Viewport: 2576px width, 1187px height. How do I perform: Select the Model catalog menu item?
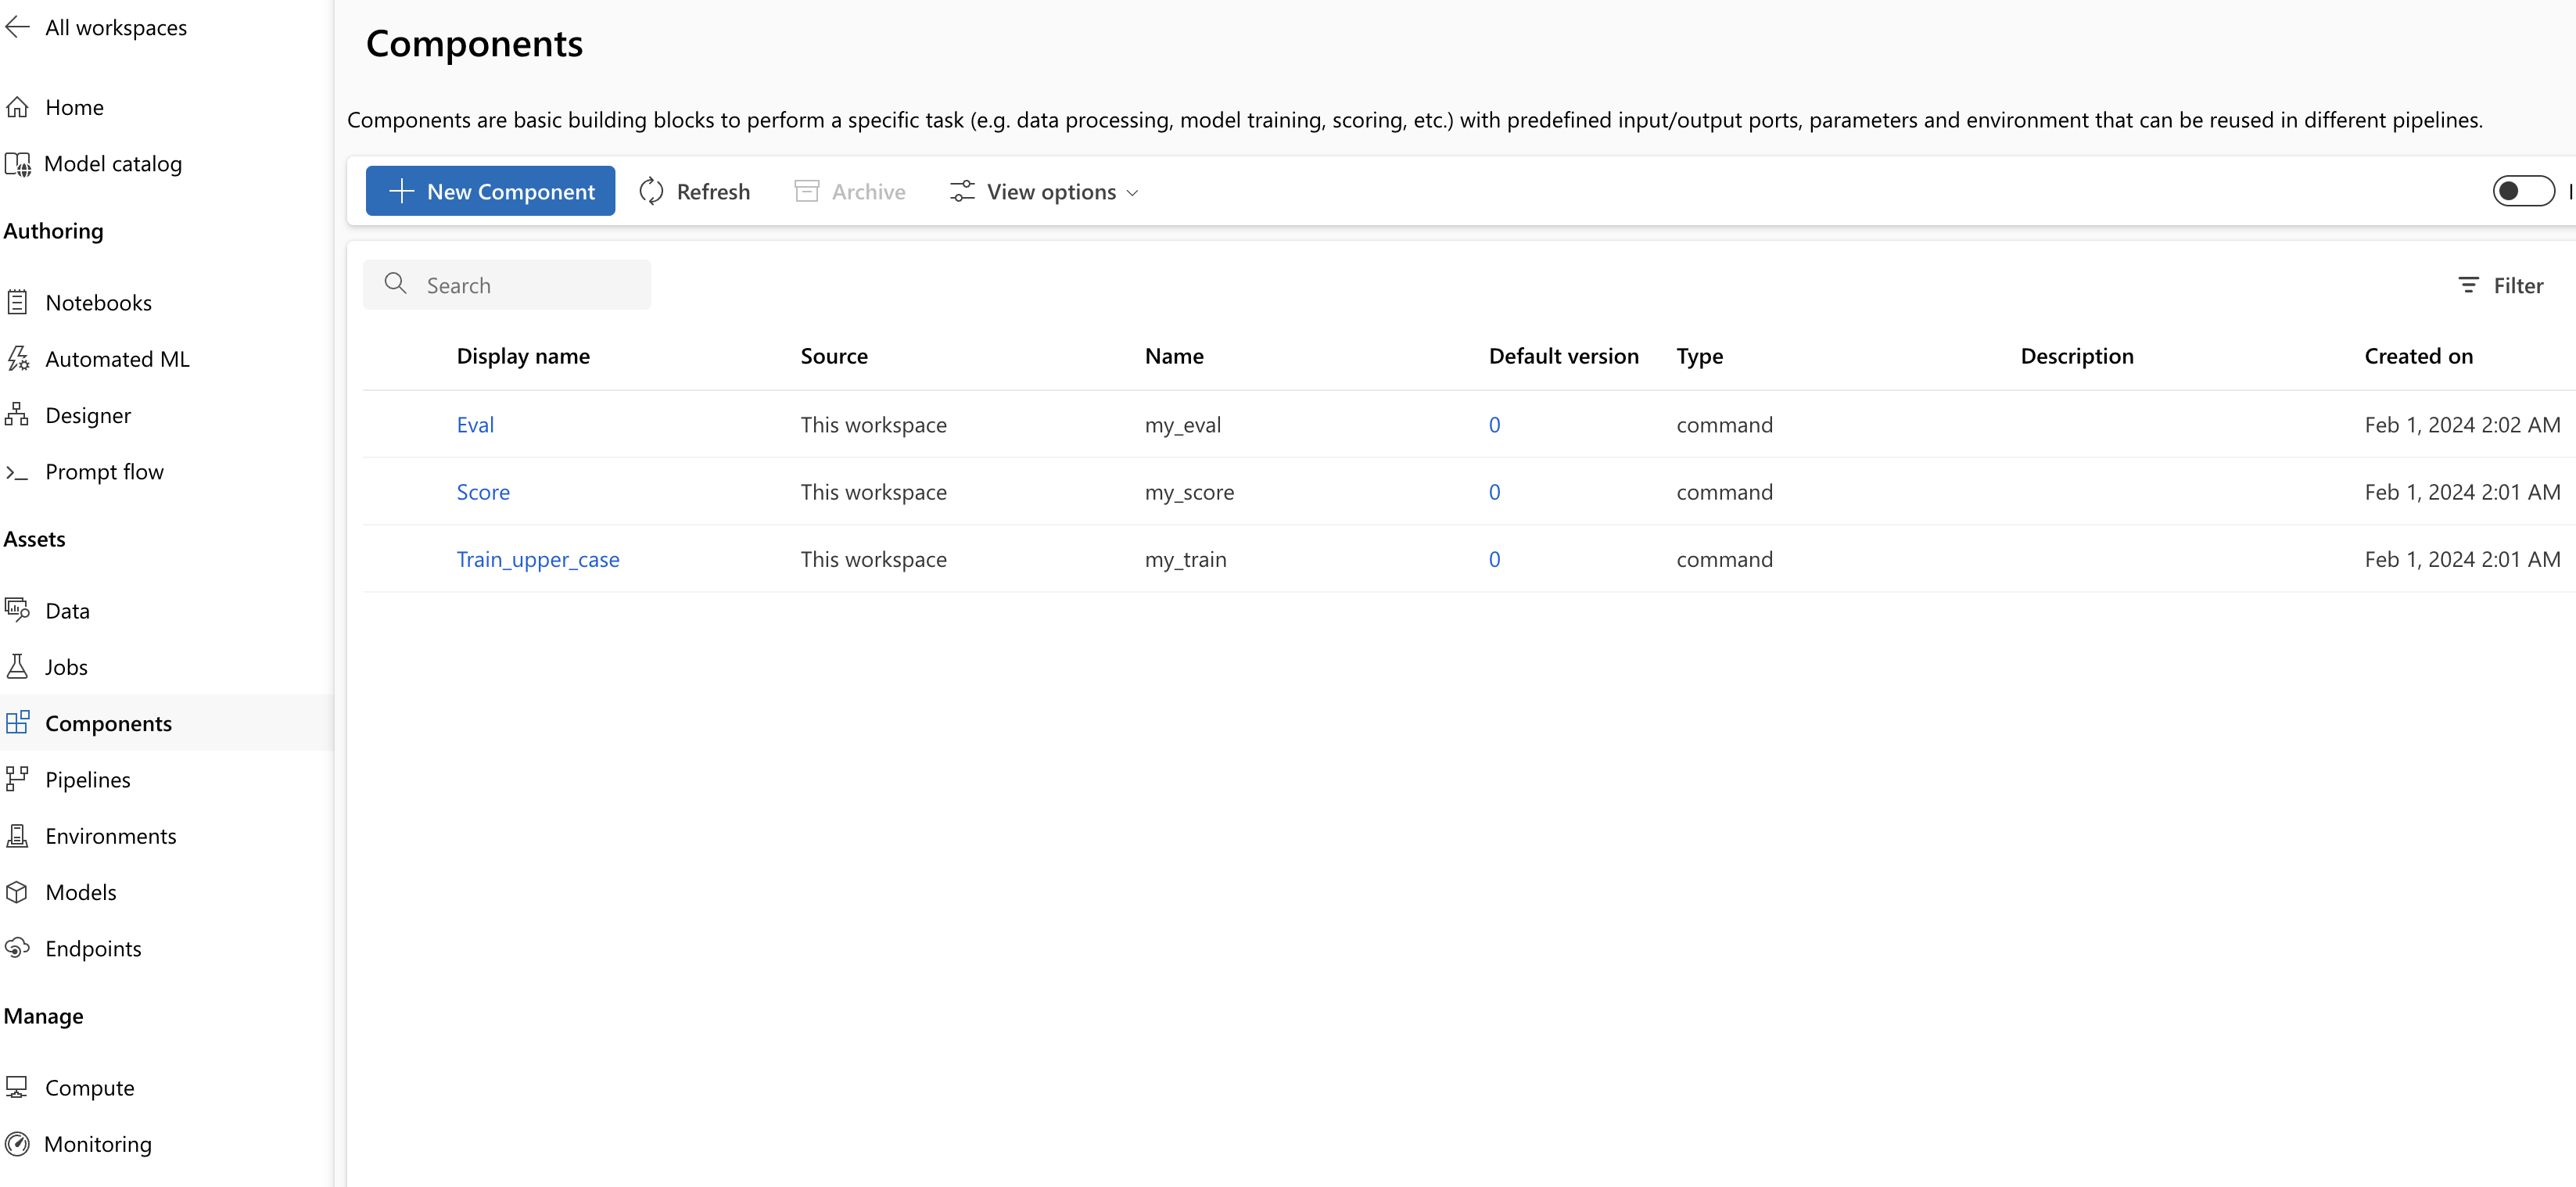pos(113,163)
